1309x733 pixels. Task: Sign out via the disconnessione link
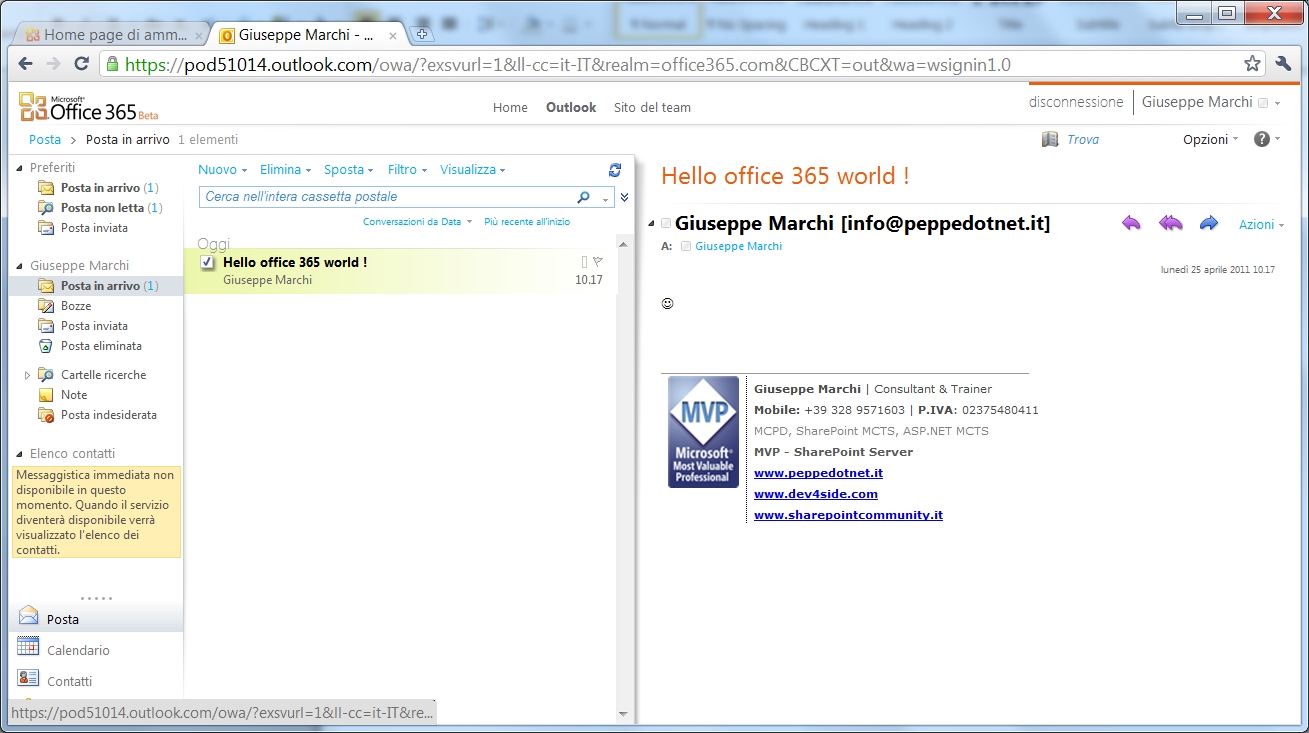1076,102
